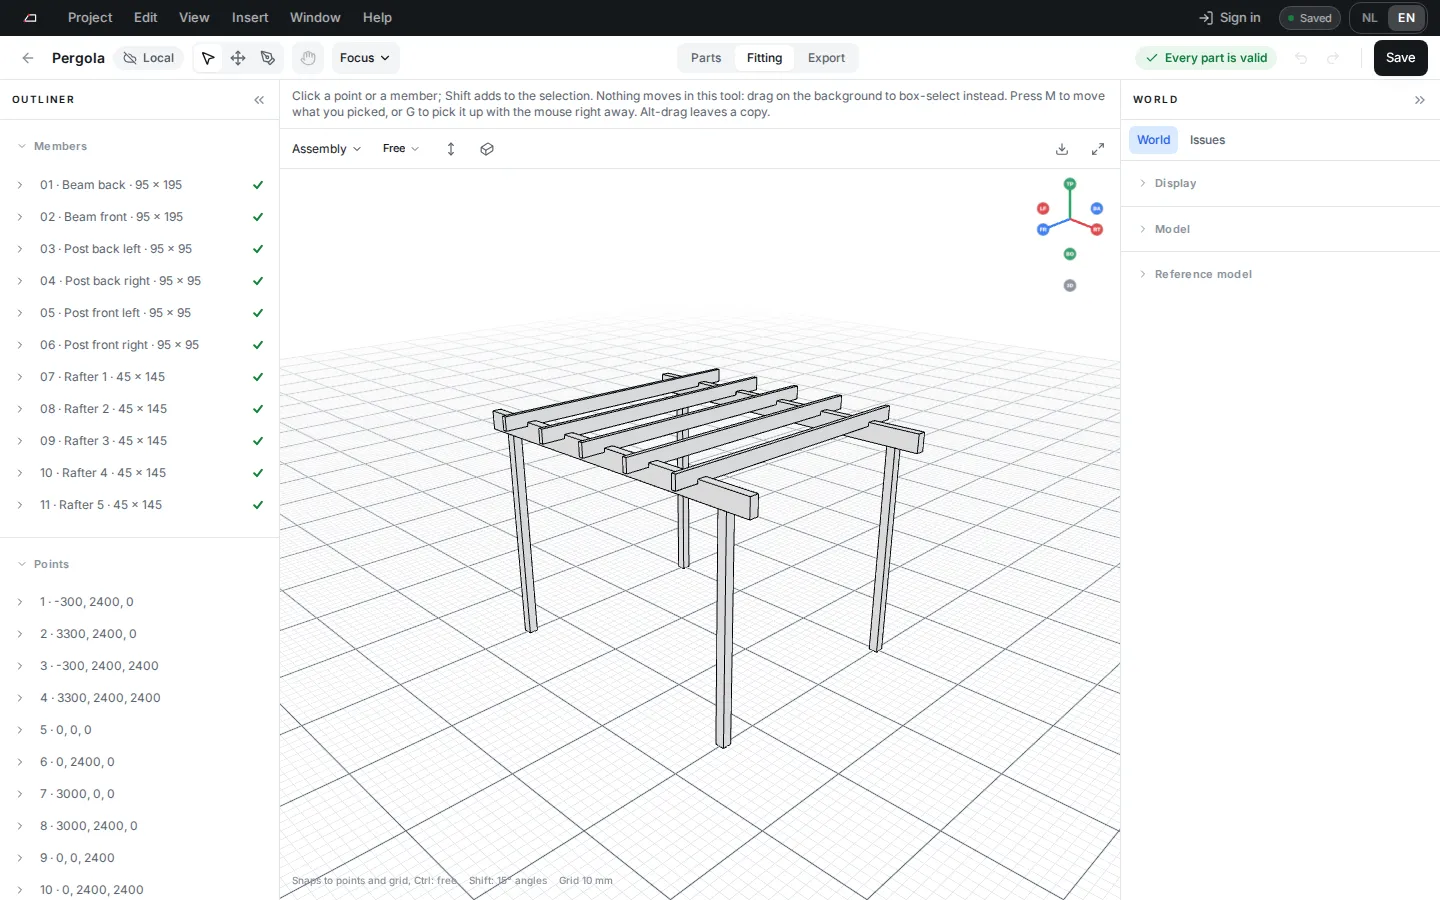Screen dimensions: 1440x900
Task: Activate the pen draw tool
Action: [x=268, y=58]
